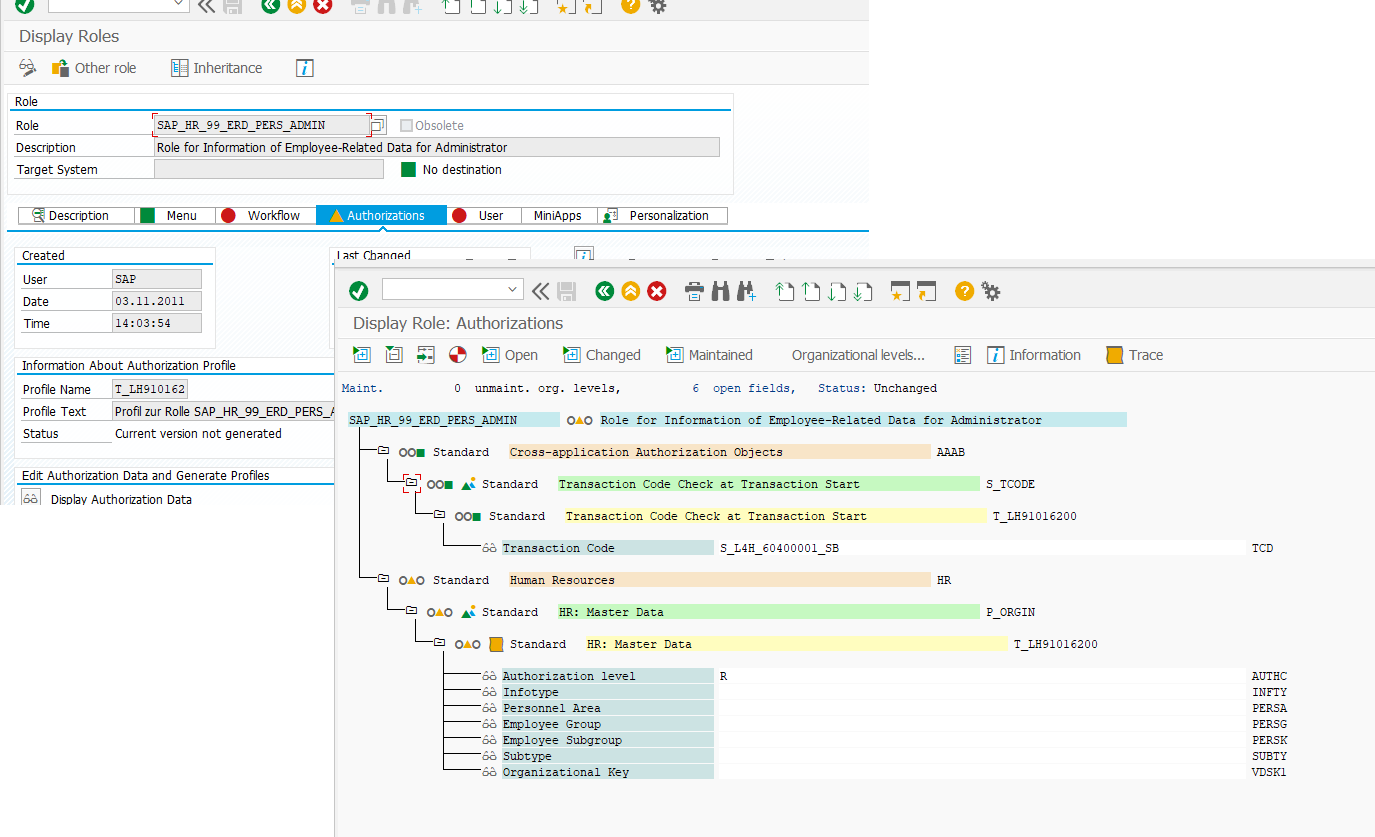Click the green Back button in the Authorizations window
This screenshot has height=837, width=1375.
click(604, 291)
